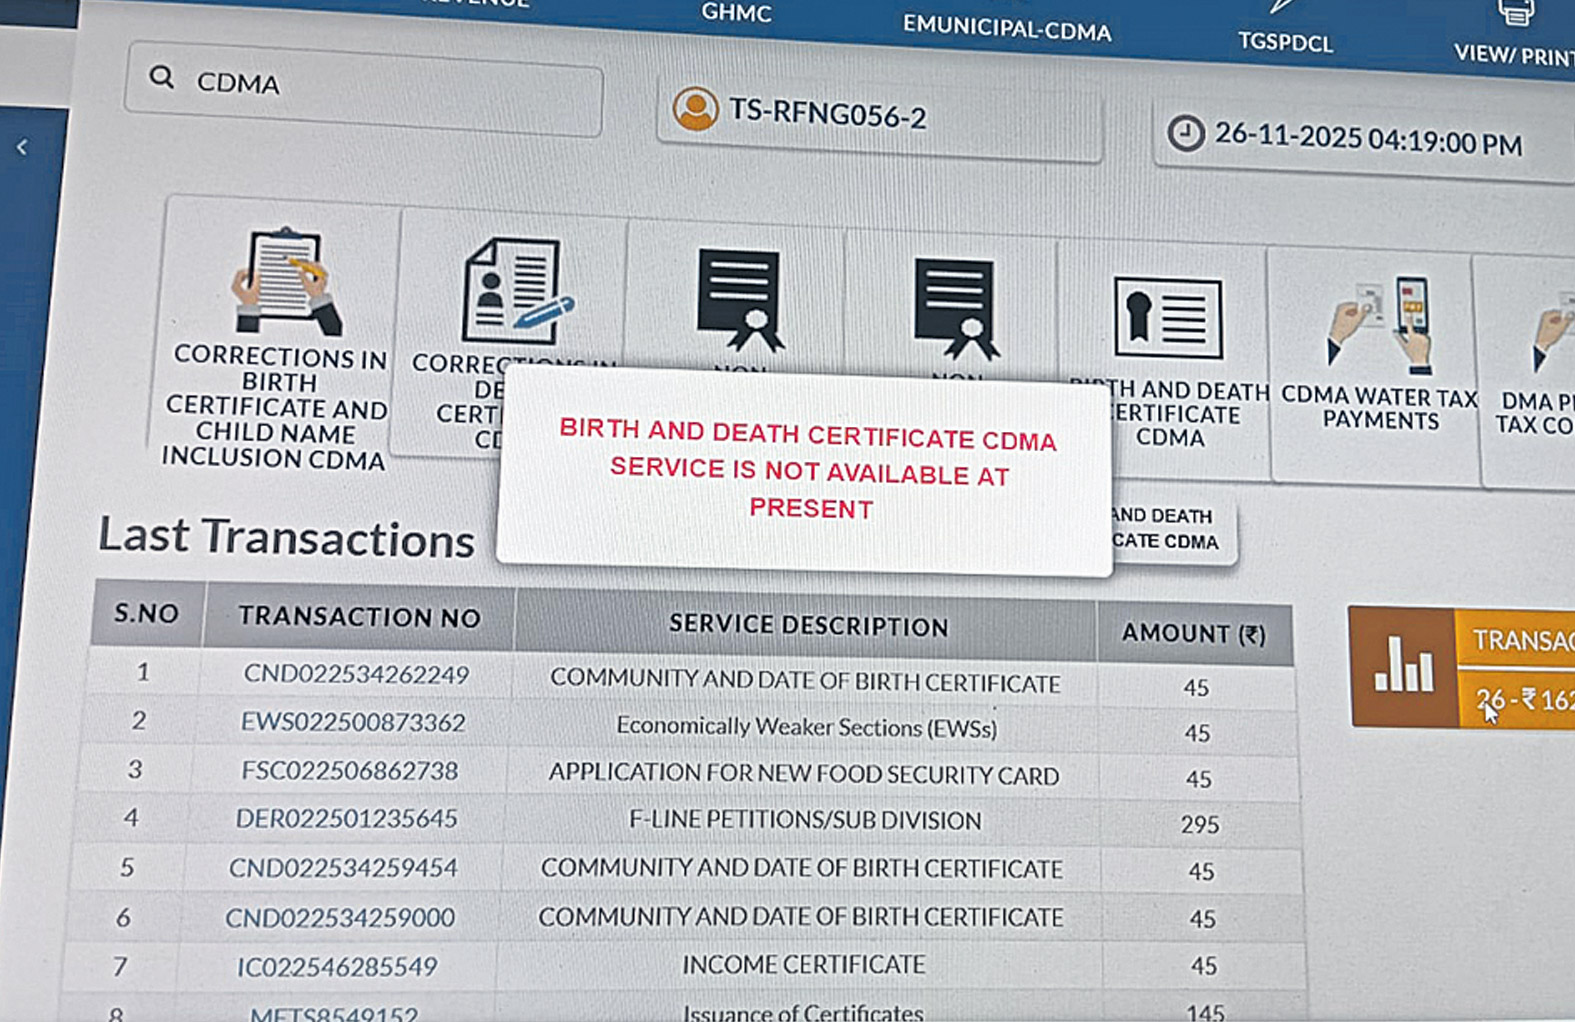The image size is (1575, 1022).
Task: Click transaction number FSC022506862738
Action: (350, 771)
